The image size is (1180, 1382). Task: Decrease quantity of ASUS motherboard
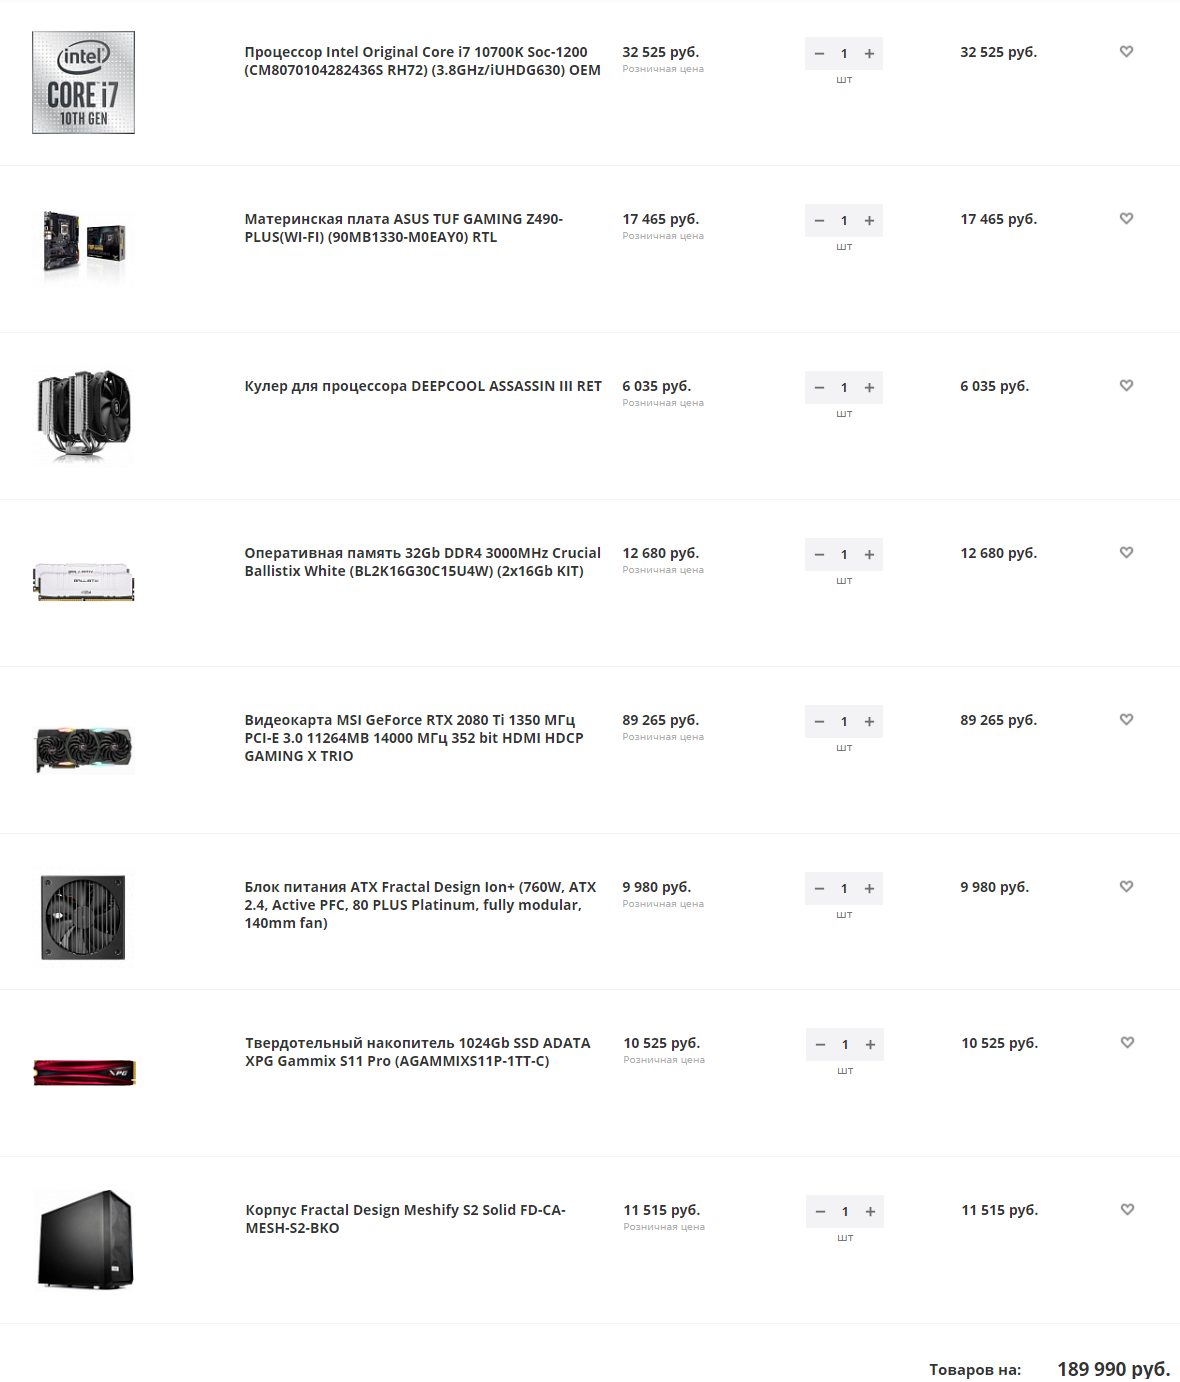[x=819, y=221]
